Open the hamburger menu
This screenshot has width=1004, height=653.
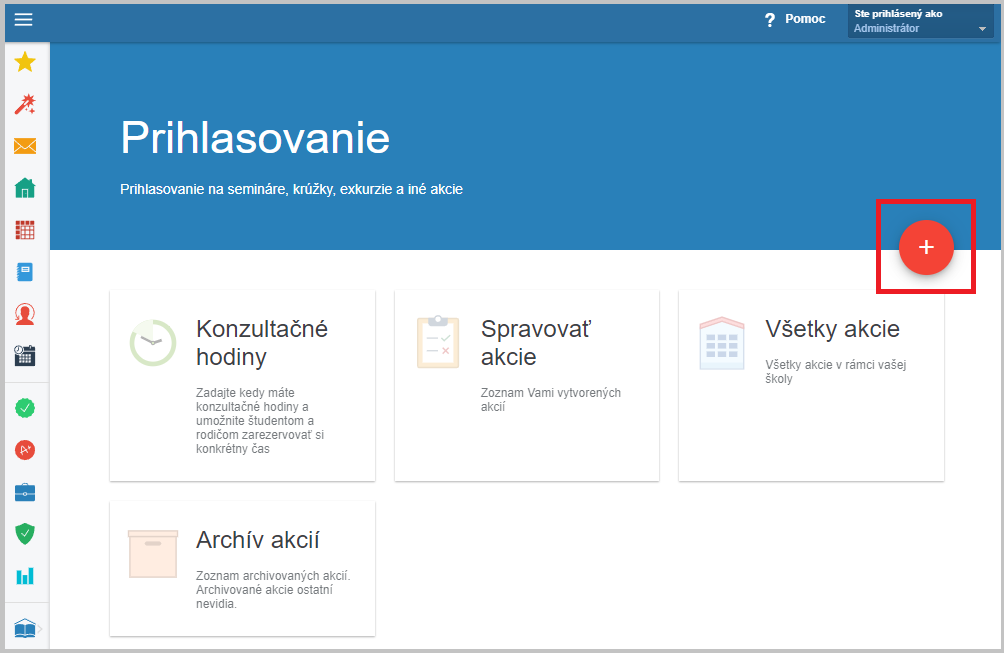24,20
